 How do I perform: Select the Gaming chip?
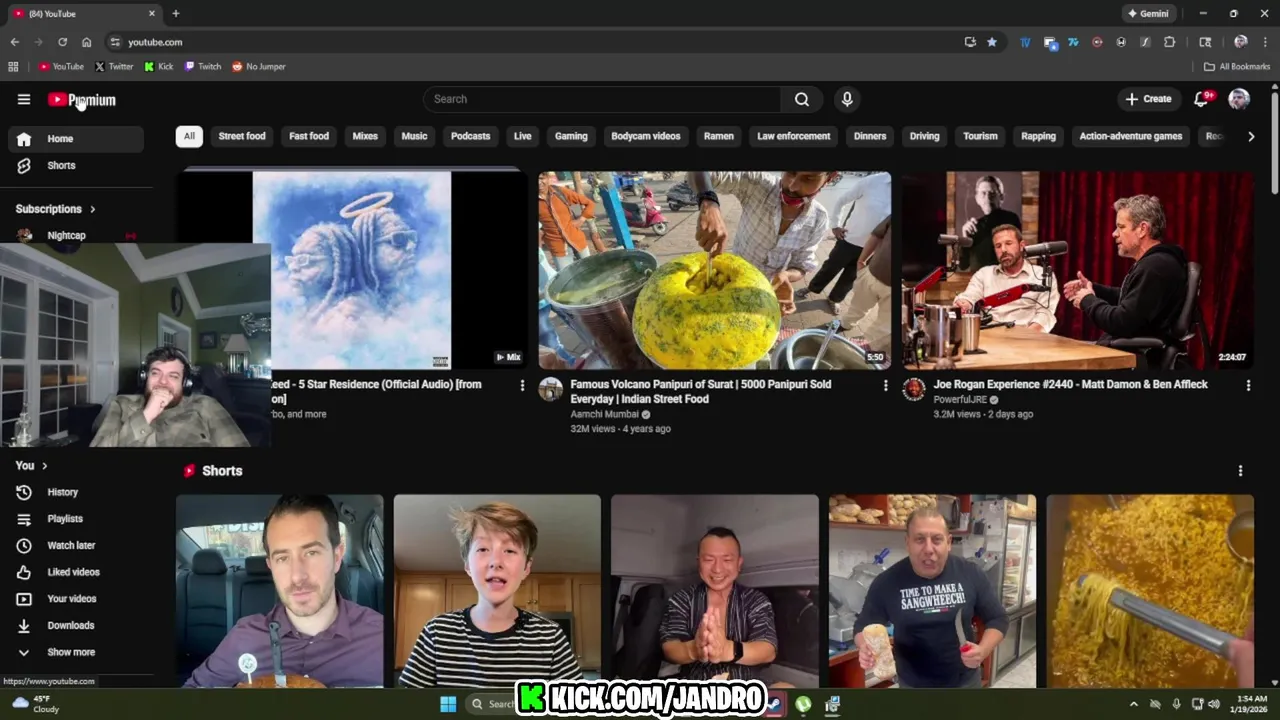571,136
